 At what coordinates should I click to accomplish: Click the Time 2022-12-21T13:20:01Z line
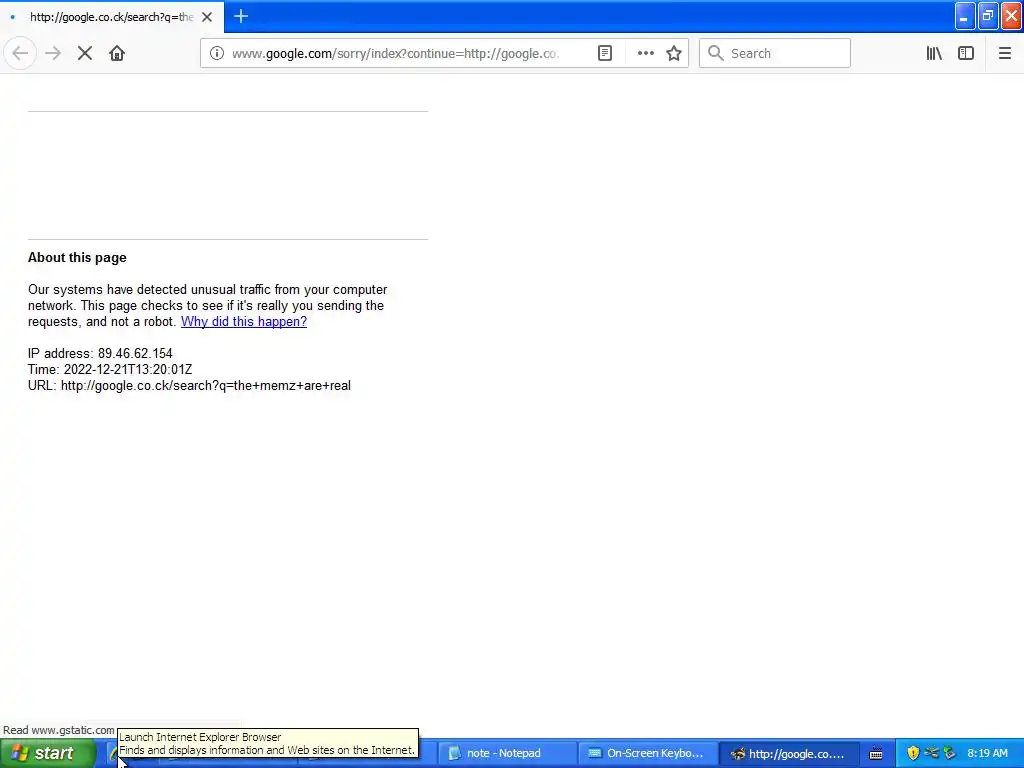[x=110, y=370]
